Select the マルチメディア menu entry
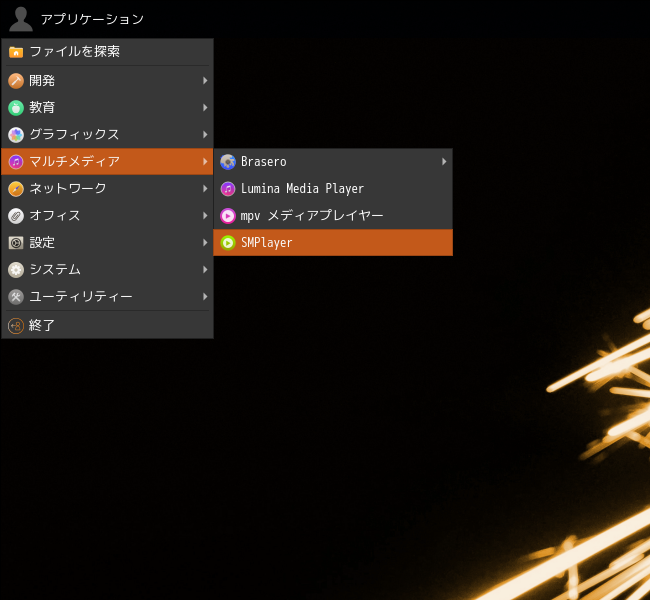The height and width of the screenshot is (600, 650). coord(107,161)
